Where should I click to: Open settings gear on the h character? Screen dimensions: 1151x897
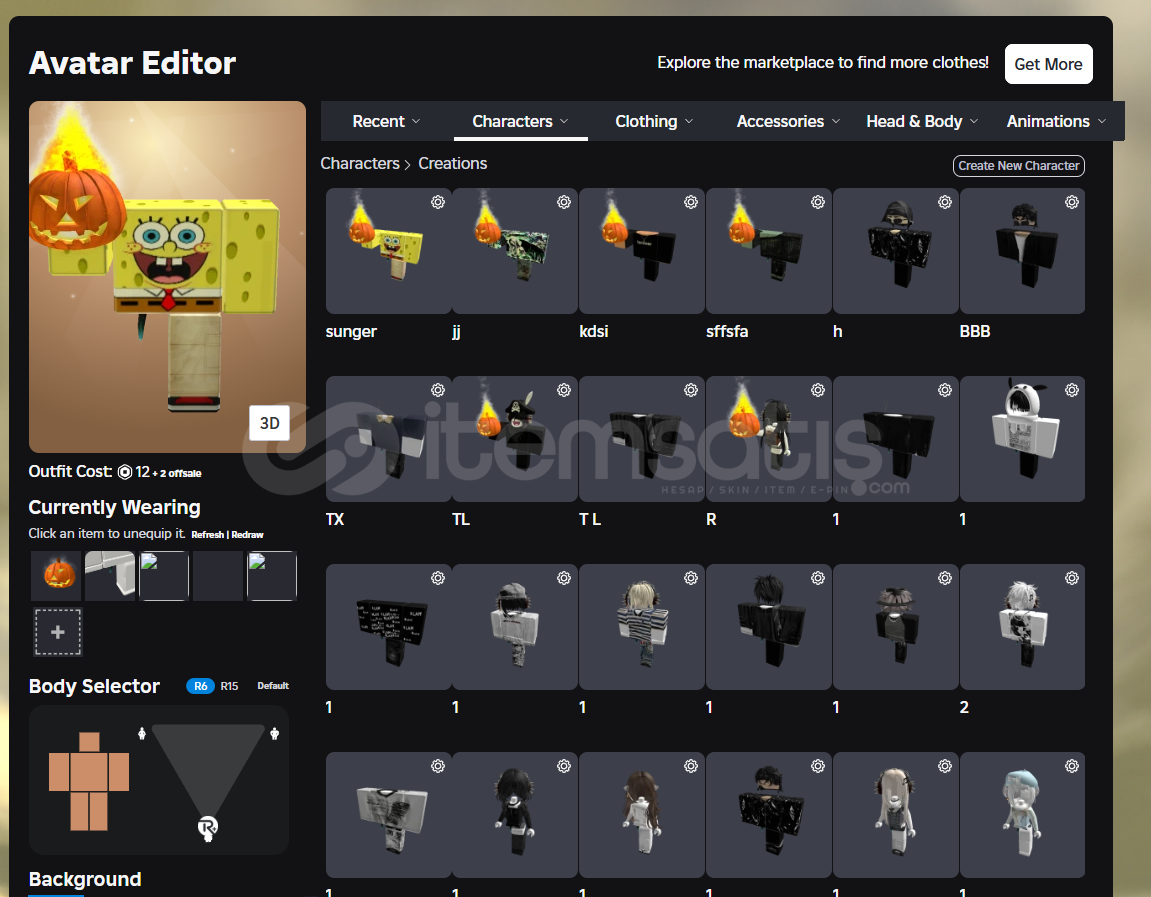[x=945, y=202]
